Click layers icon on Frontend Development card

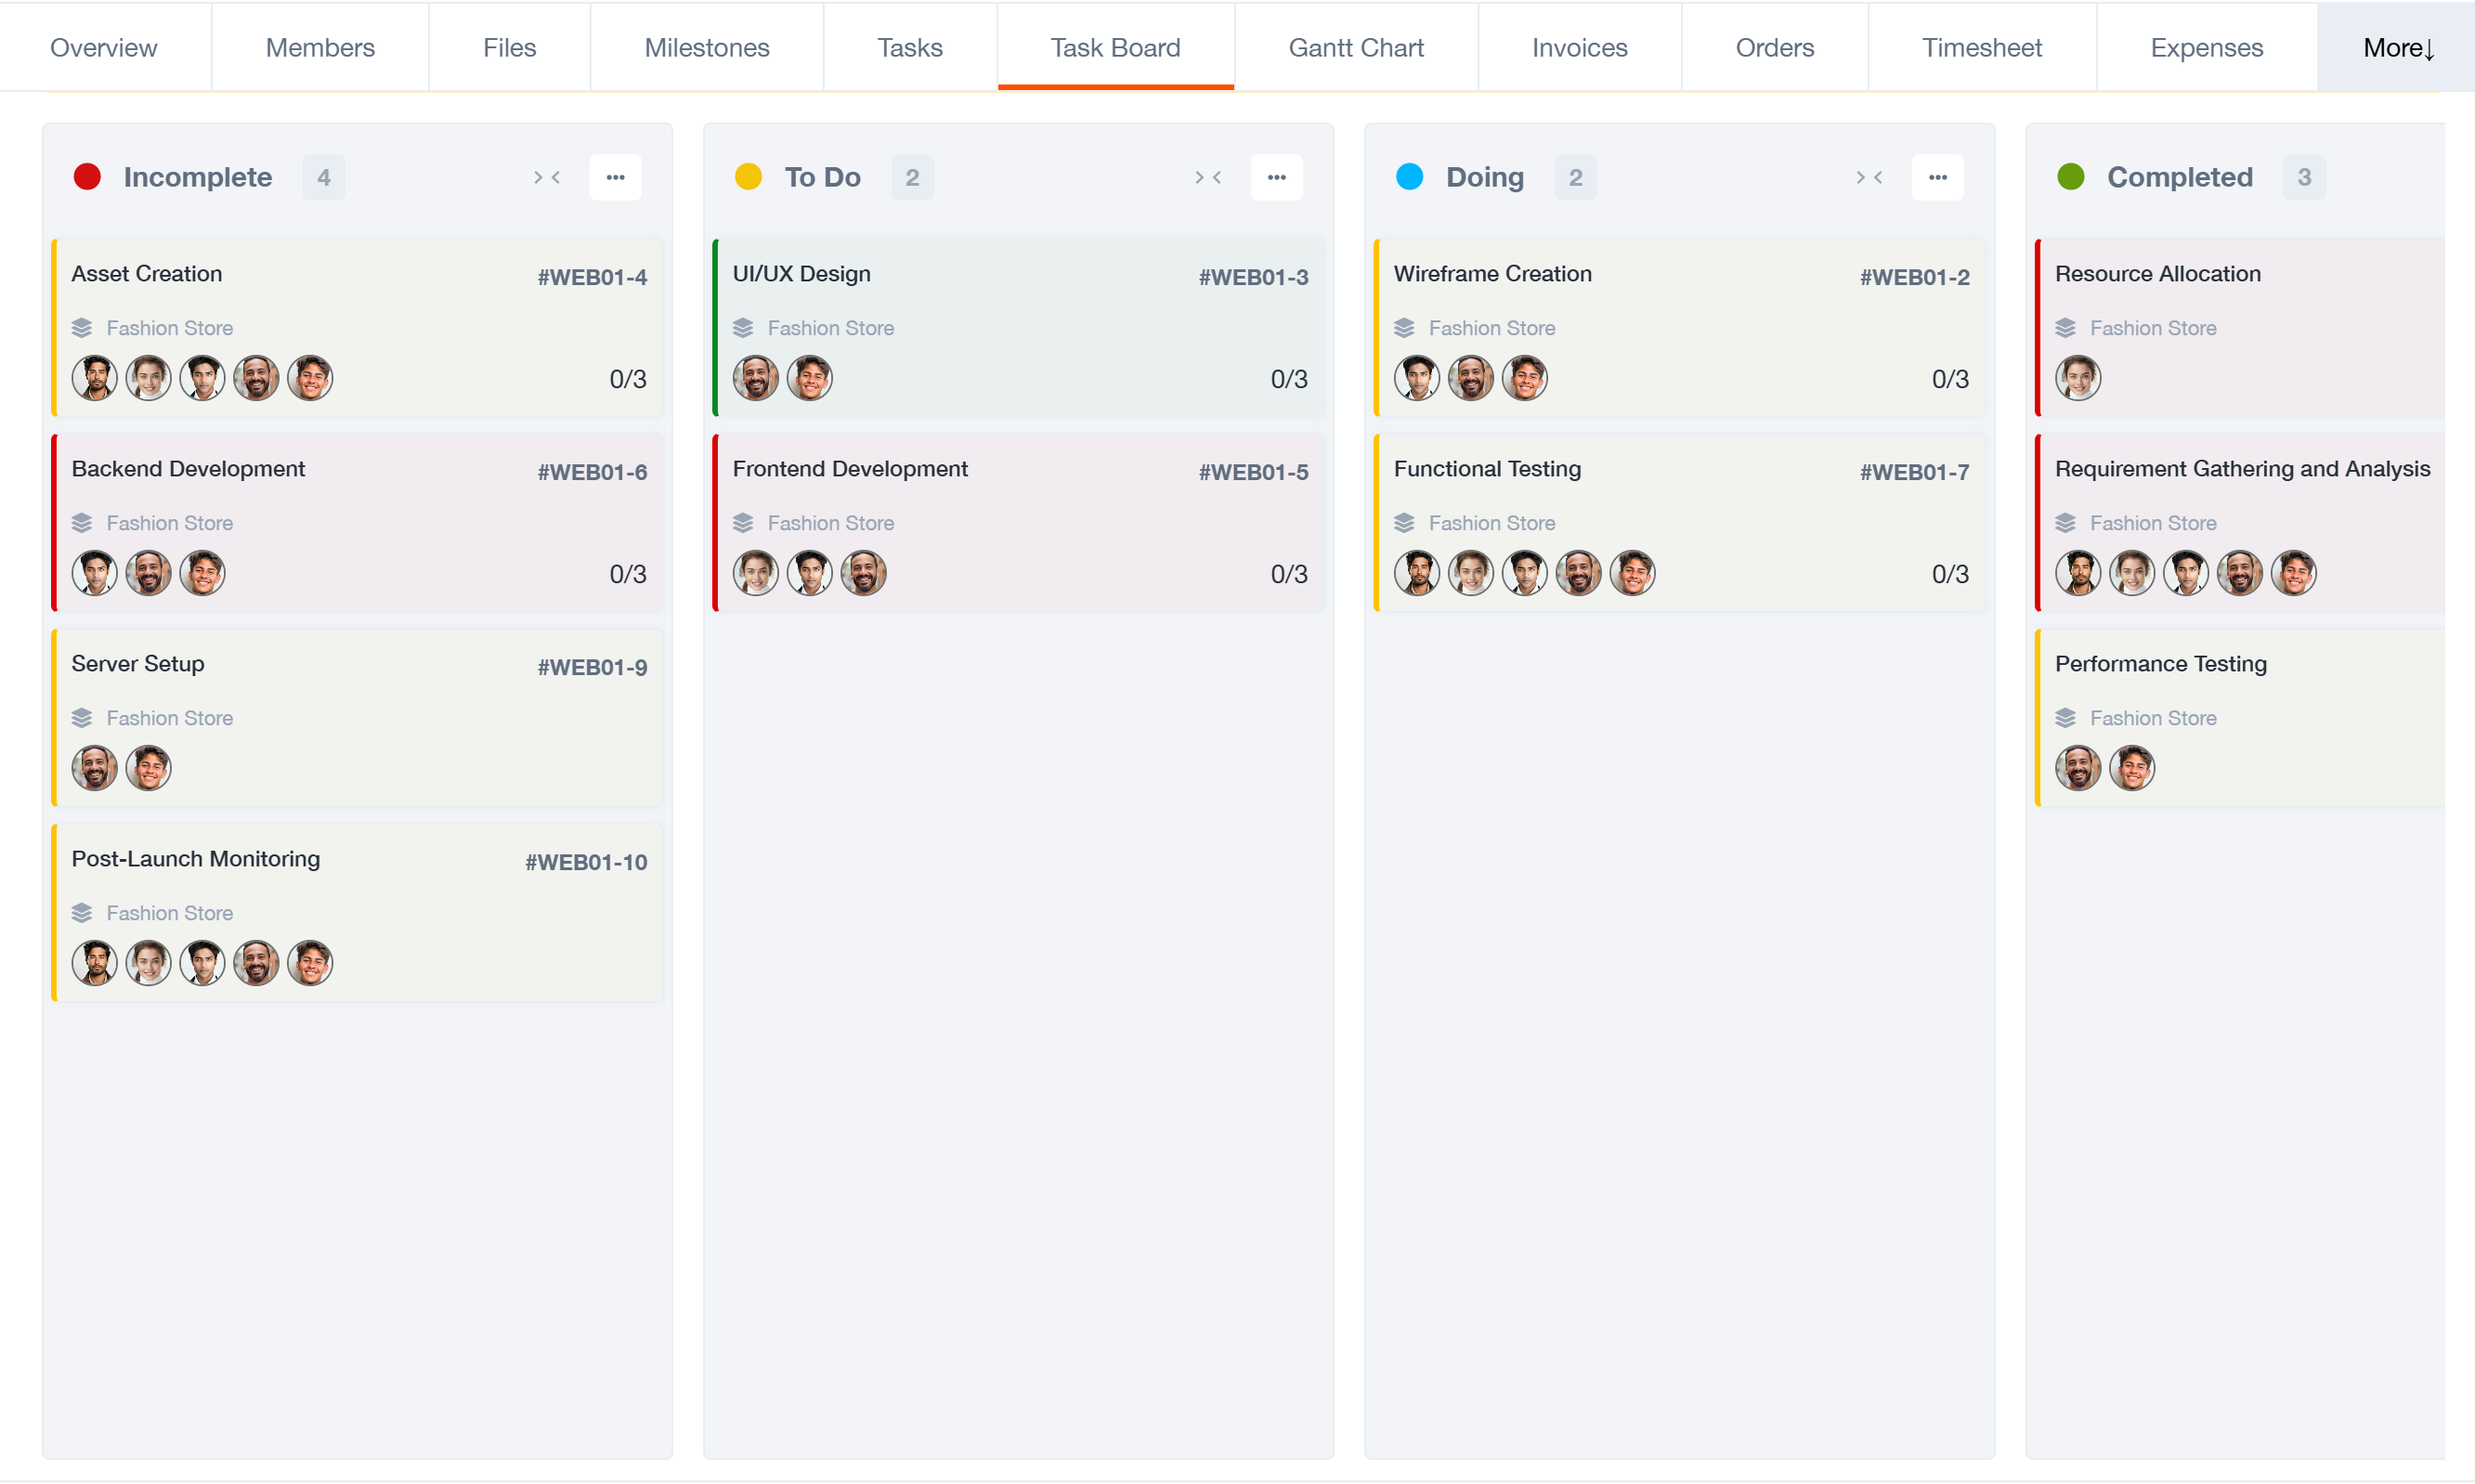click(x=743, y=523)
